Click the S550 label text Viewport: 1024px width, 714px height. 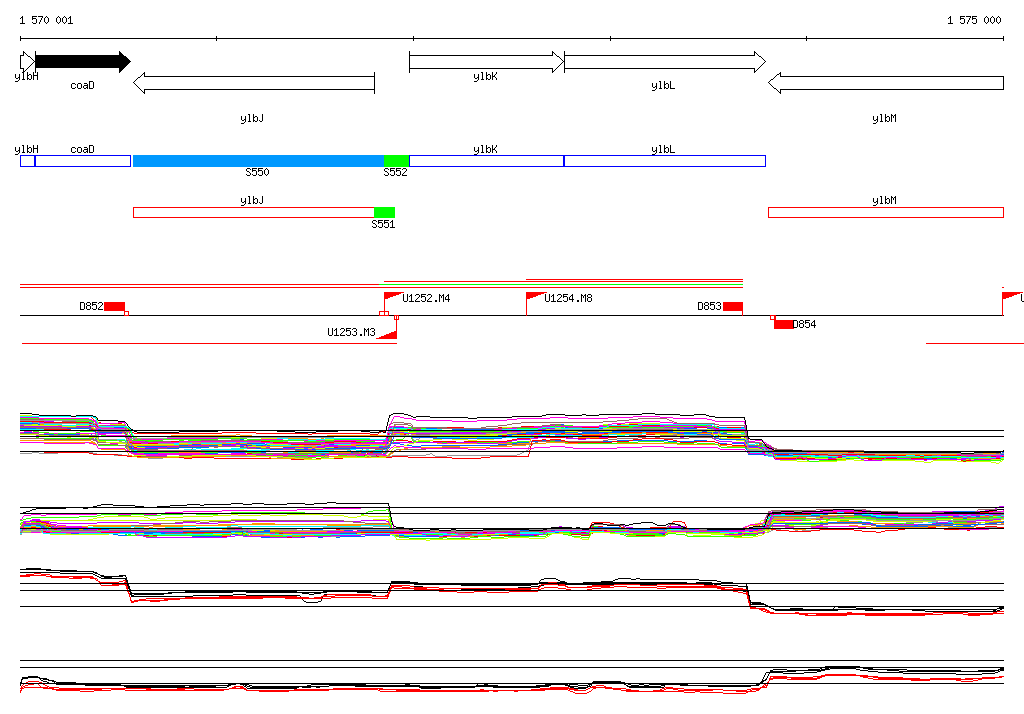pyautogui.click(x=257, y=172)
